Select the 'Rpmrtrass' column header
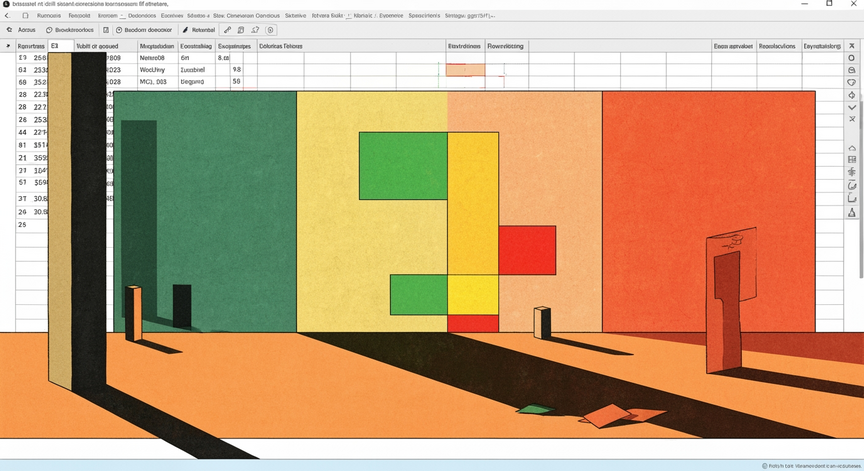This screenshot has height=471, width=864. tap(31, 46)
